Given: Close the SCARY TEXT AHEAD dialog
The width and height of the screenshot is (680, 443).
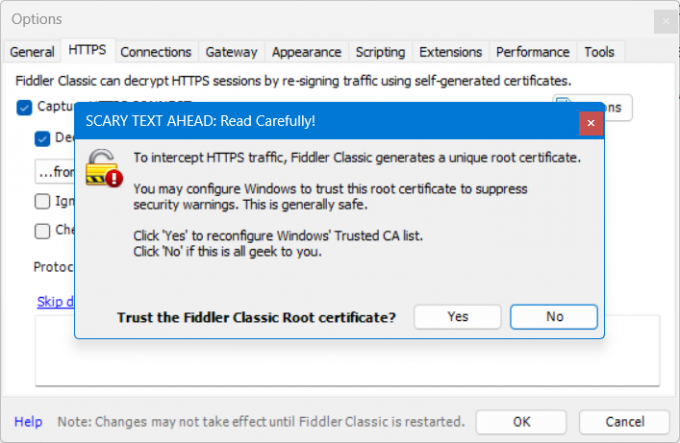Looking at the screenshot, I should pos(591,122).
